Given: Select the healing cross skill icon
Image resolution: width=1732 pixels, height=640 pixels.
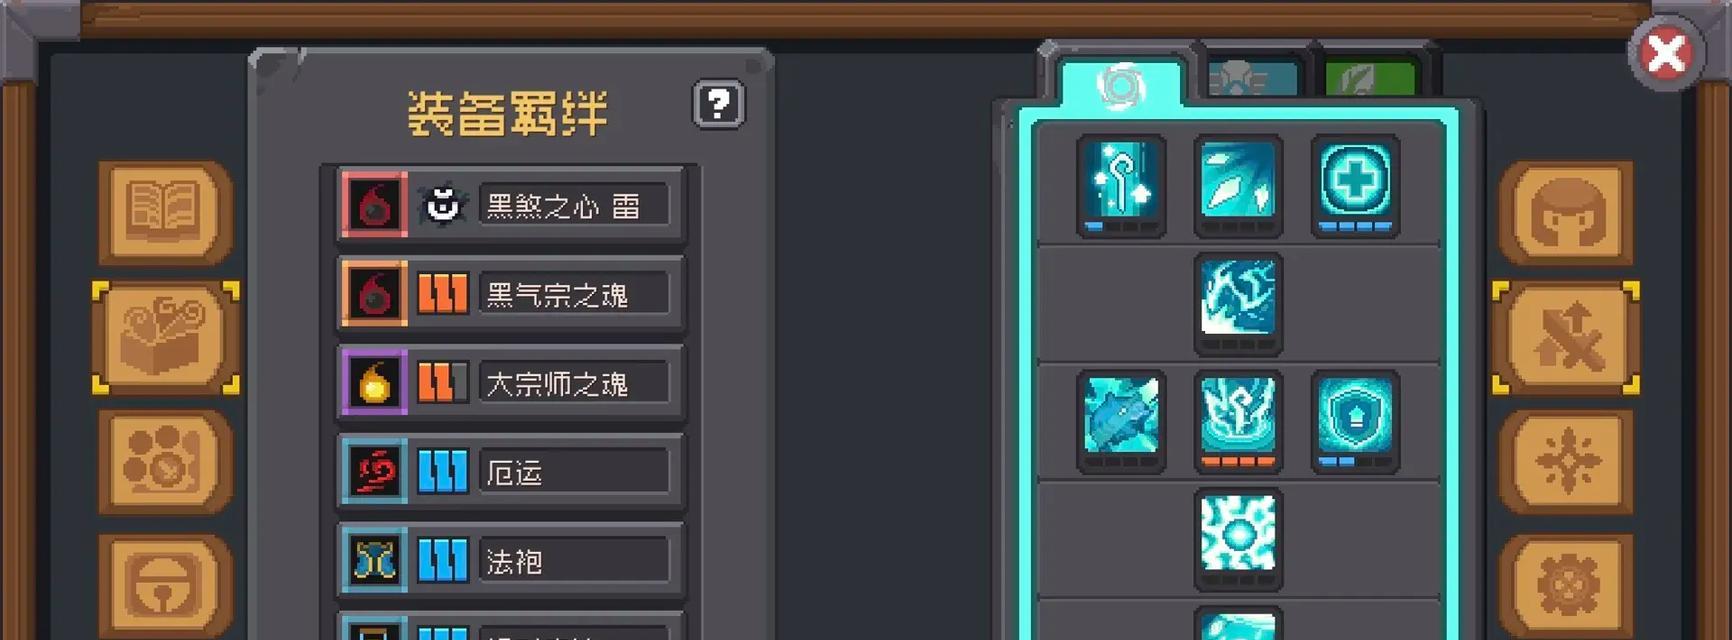Looking at the screenshot, I should (1355, 186).
